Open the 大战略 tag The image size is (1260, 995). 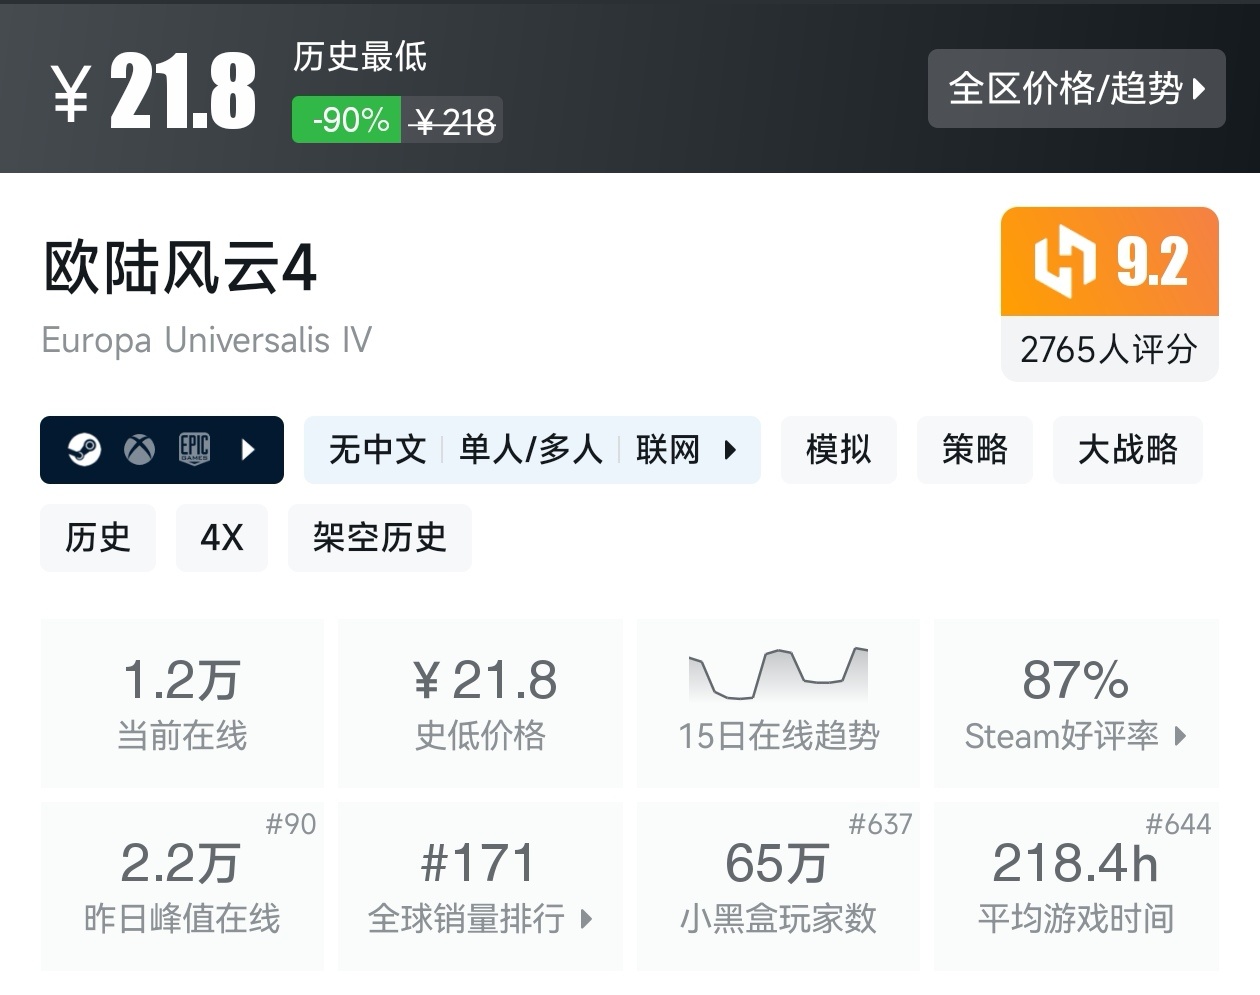tap(1128, 450)
